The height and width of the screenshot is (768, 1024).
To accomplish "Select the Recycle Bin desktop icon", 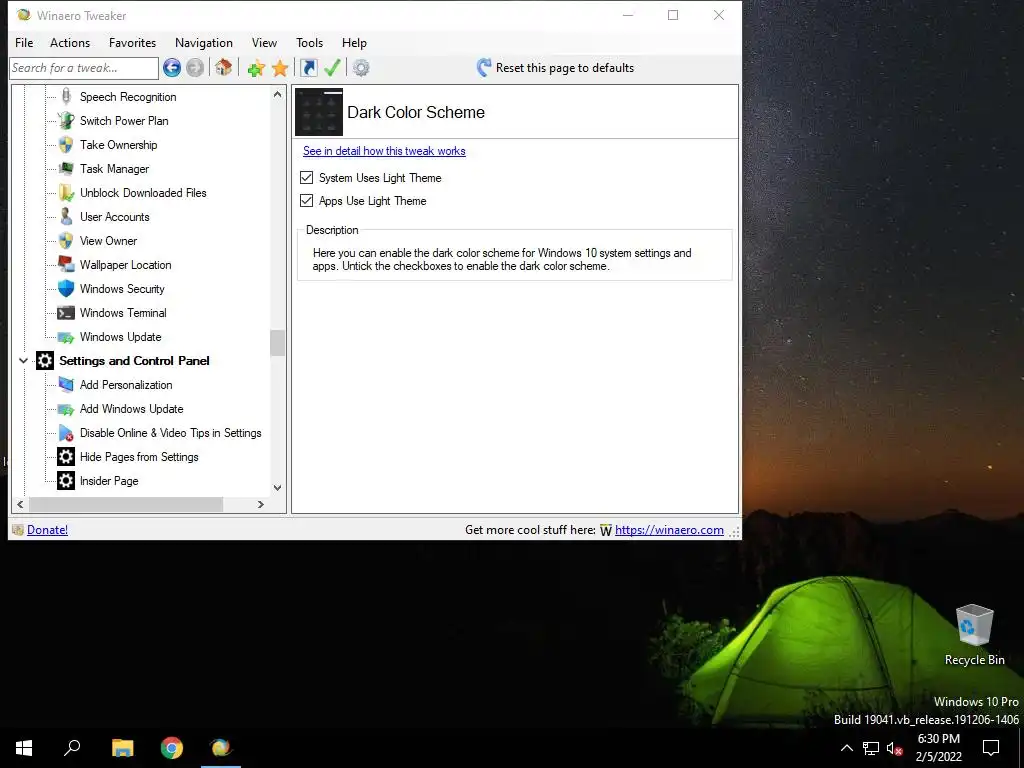I will 974,635.
